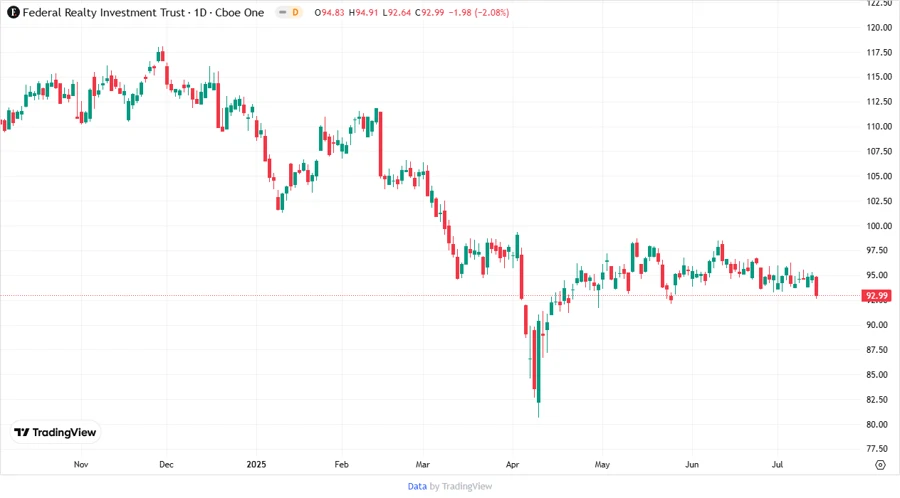Click the 107.50 price axis label
This screenshot has width=900, height=498.
coord(879,151)
